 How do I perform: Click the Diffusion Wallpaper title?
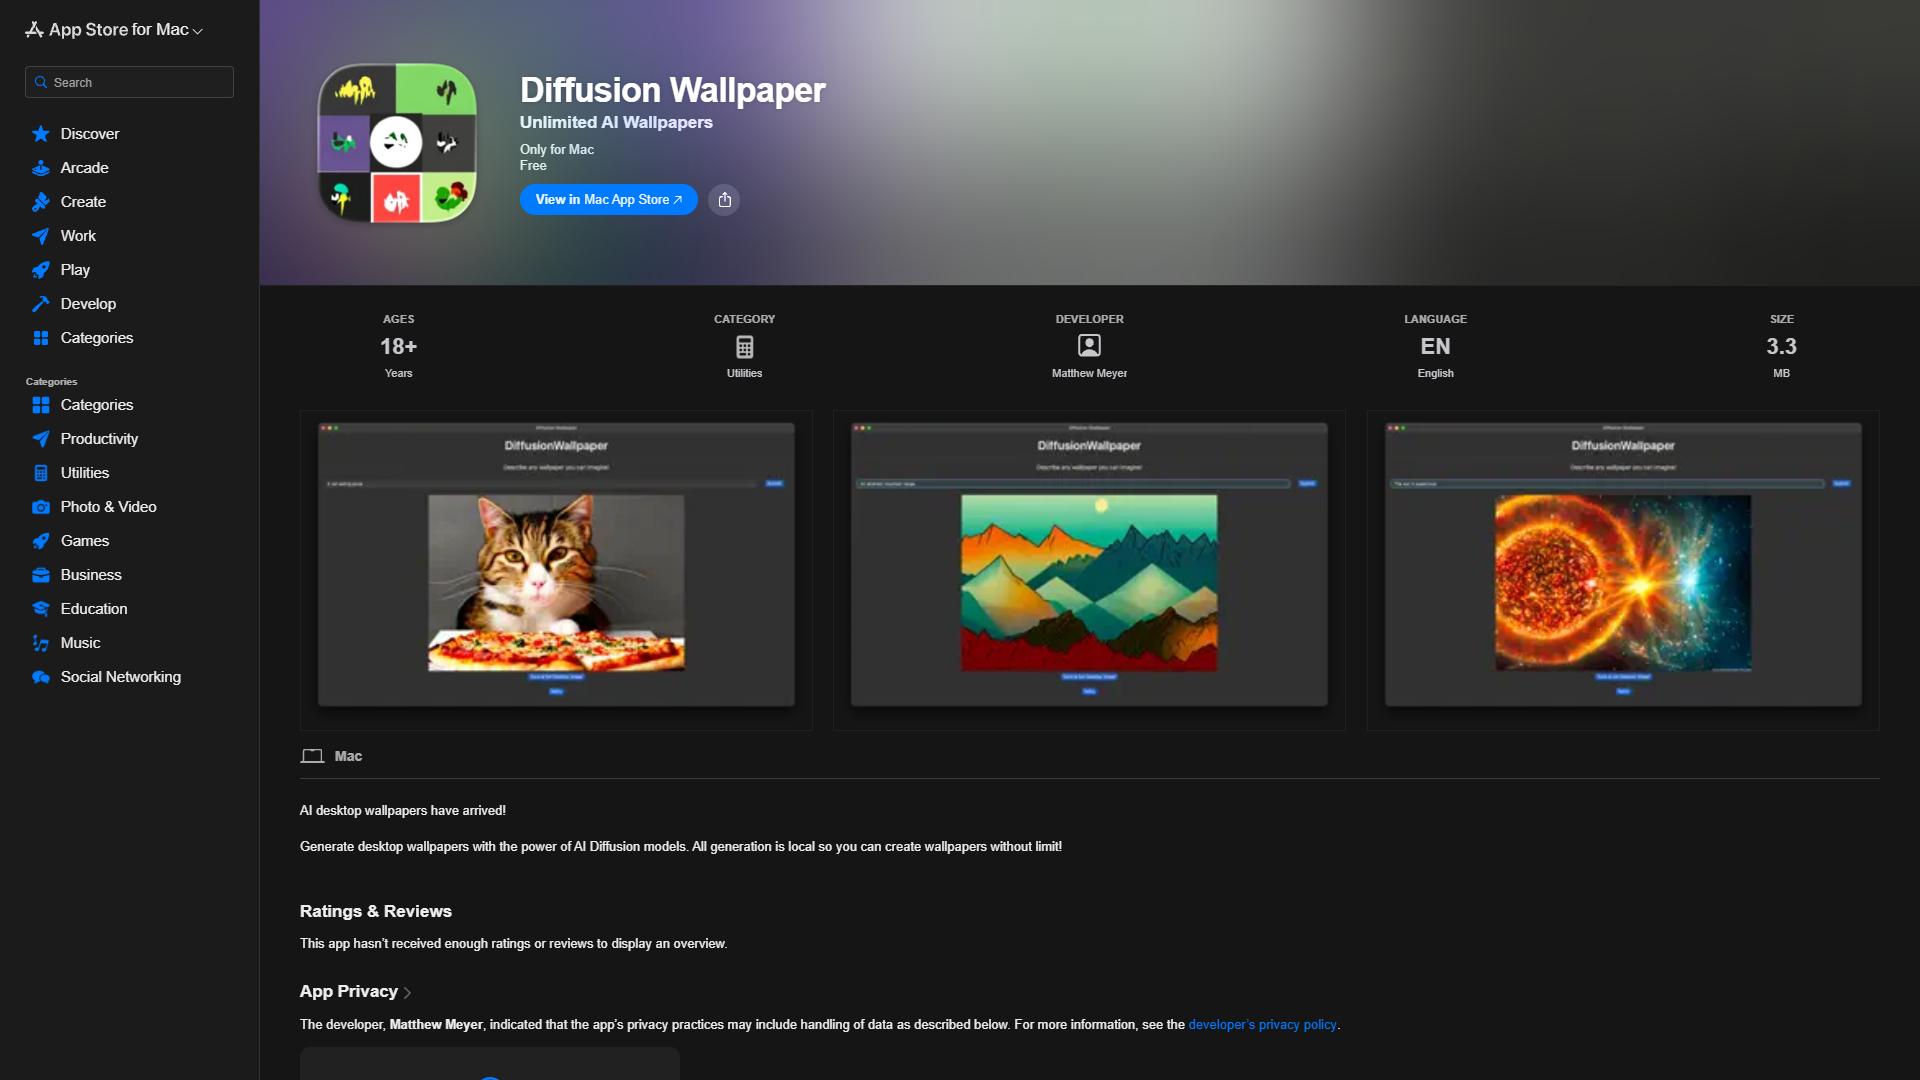coord(672,90)
